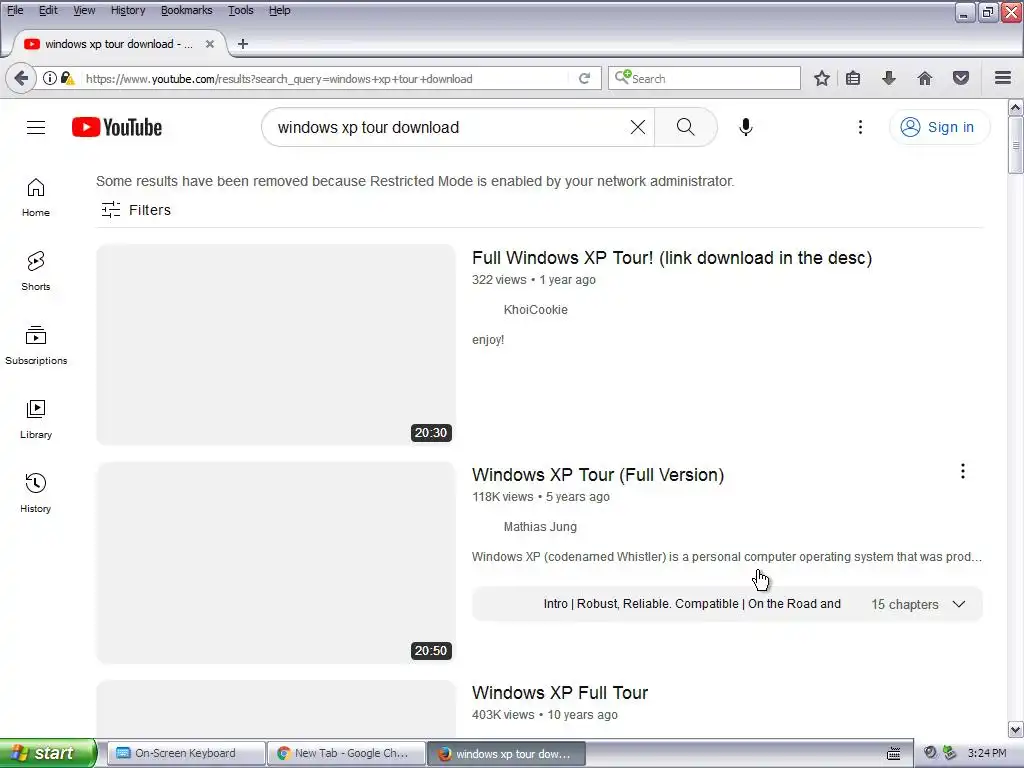
Task: Click the Sign in button
Action: tap(939, 127)
